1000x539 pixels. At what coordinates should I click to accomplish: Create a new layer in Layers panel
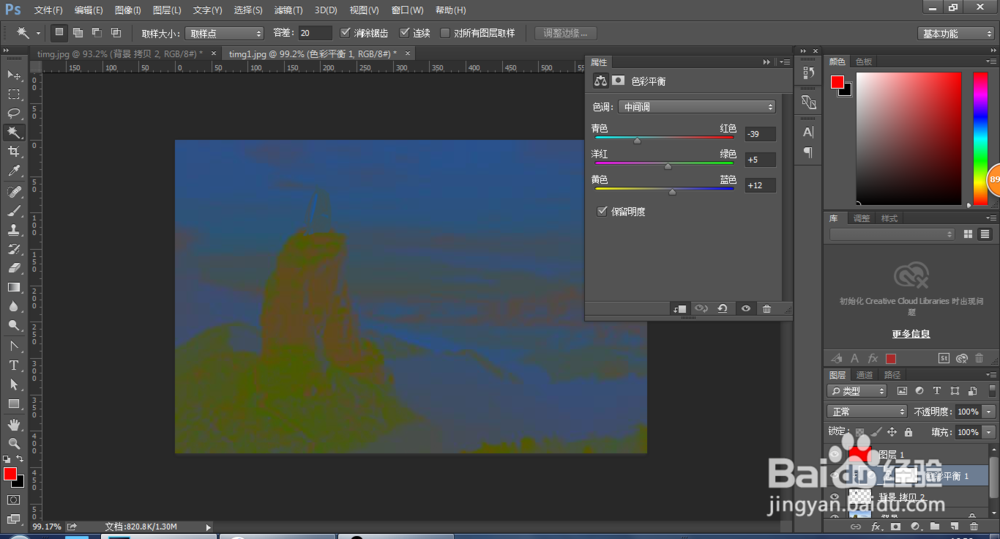pos(955,526)
